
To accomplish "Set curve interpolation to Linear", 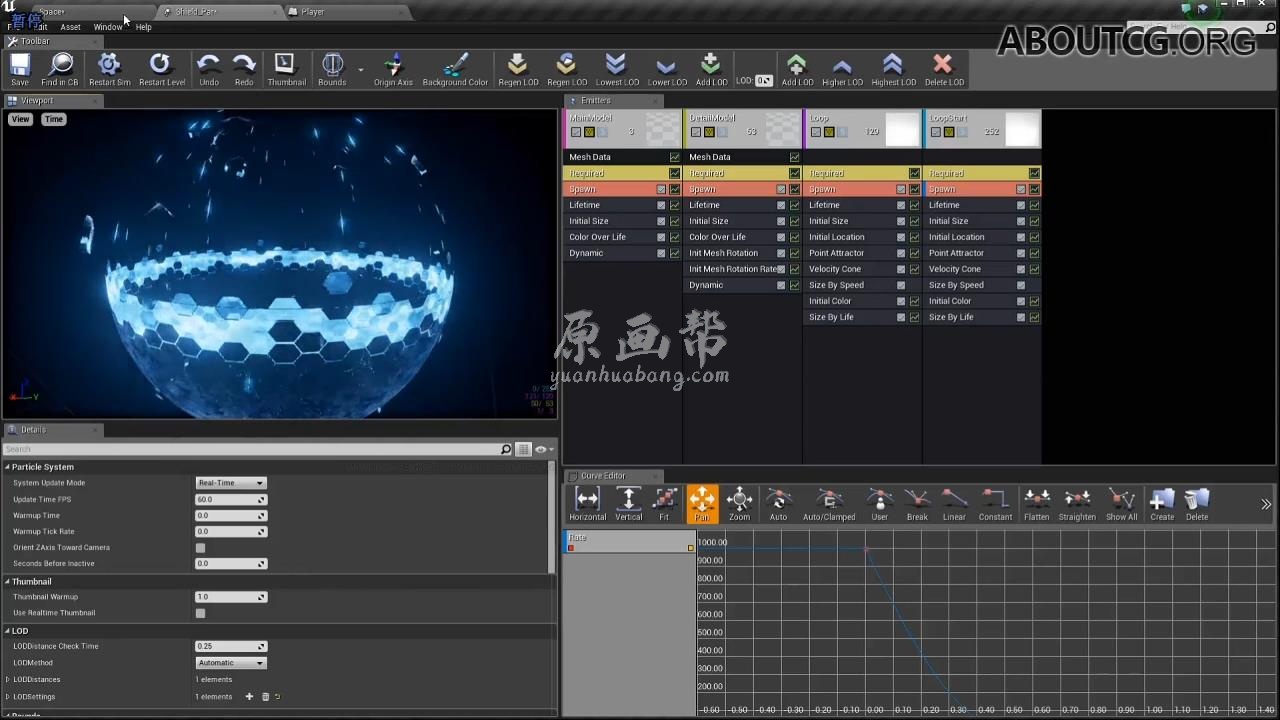I will pyautogui.click(x=954, y=504).
